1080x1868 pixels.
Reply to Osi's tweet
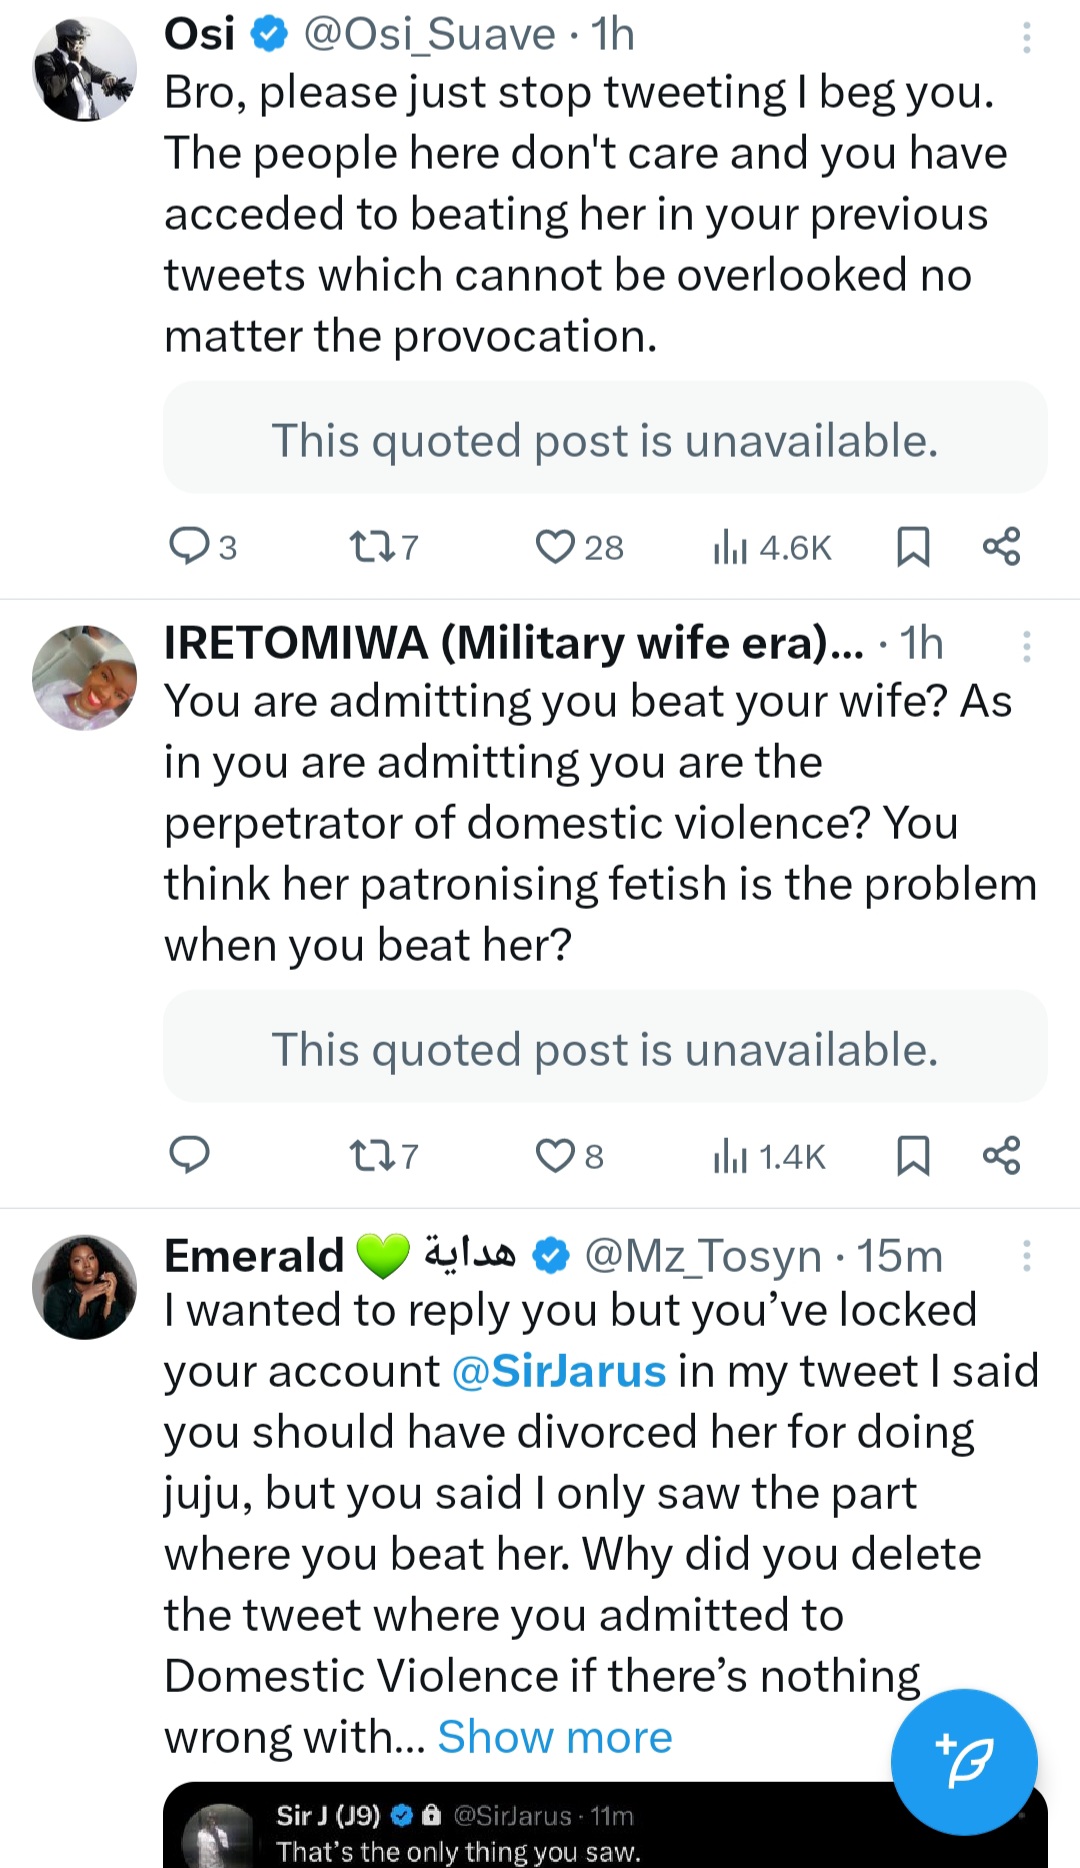[x=189, y=546]
